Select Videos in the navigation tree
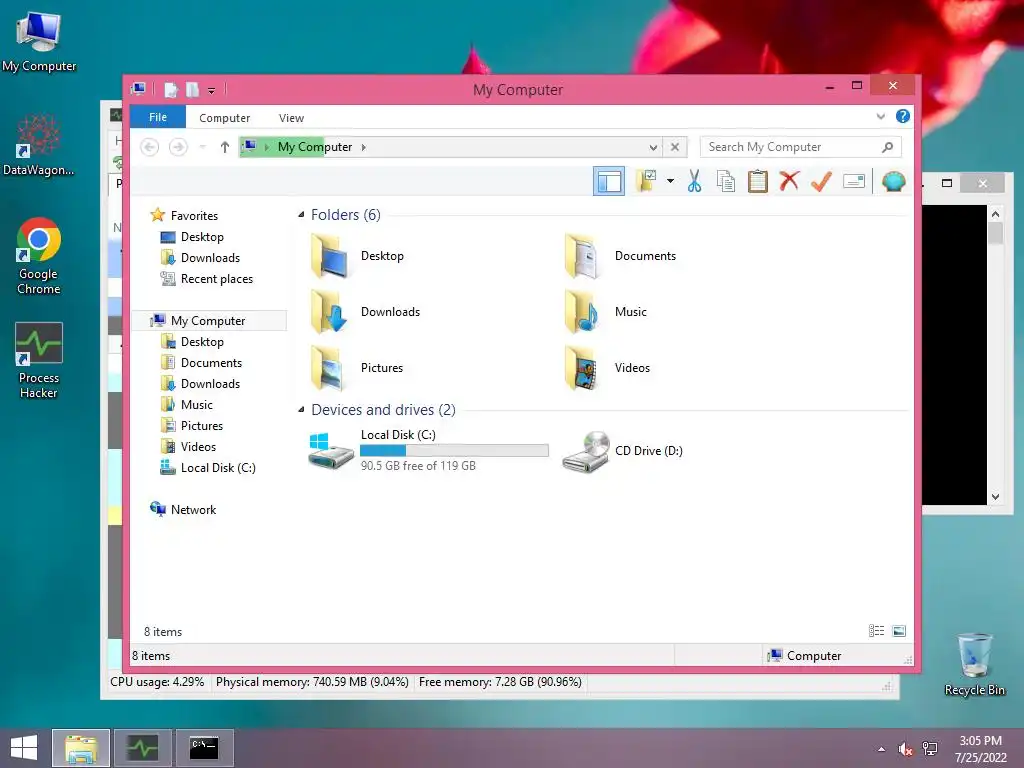 198,447
